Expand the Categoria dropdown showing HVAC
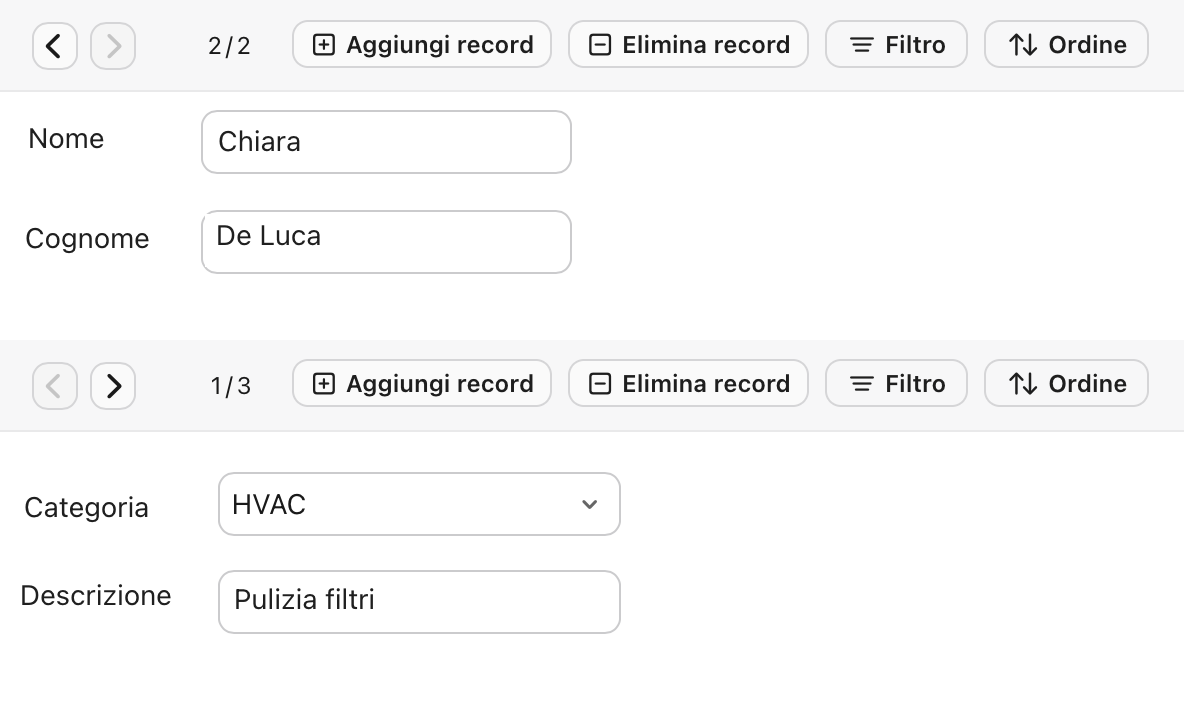 click(400, 505)
